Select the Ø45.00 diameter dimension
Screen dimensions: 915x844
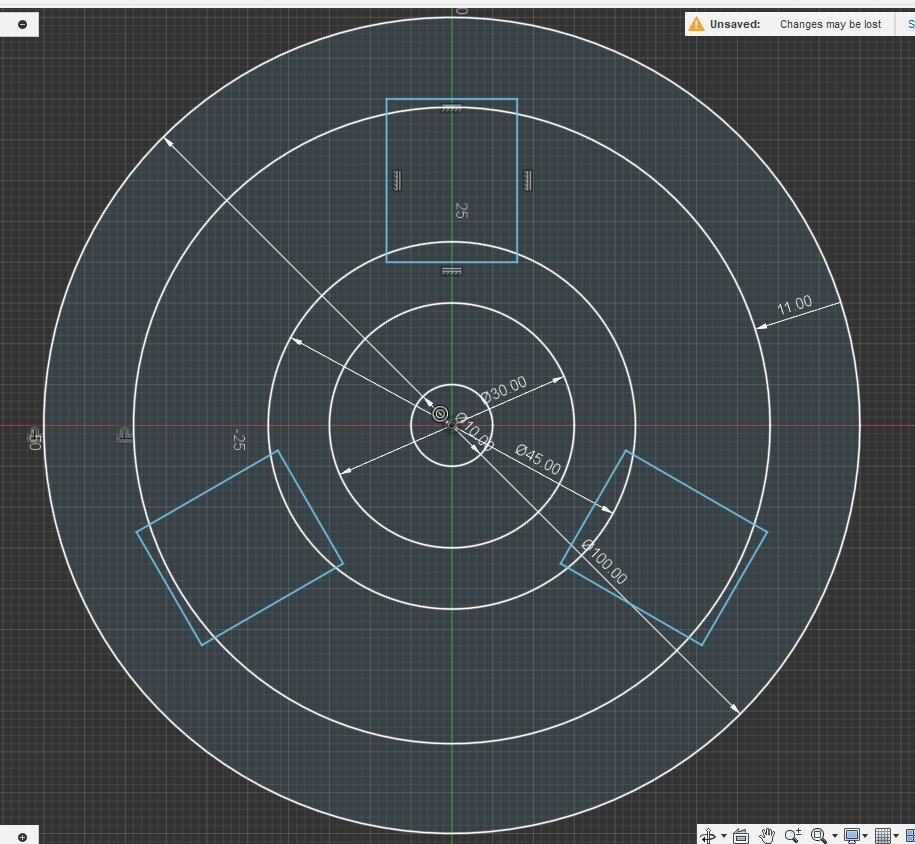tap(538, 459)
